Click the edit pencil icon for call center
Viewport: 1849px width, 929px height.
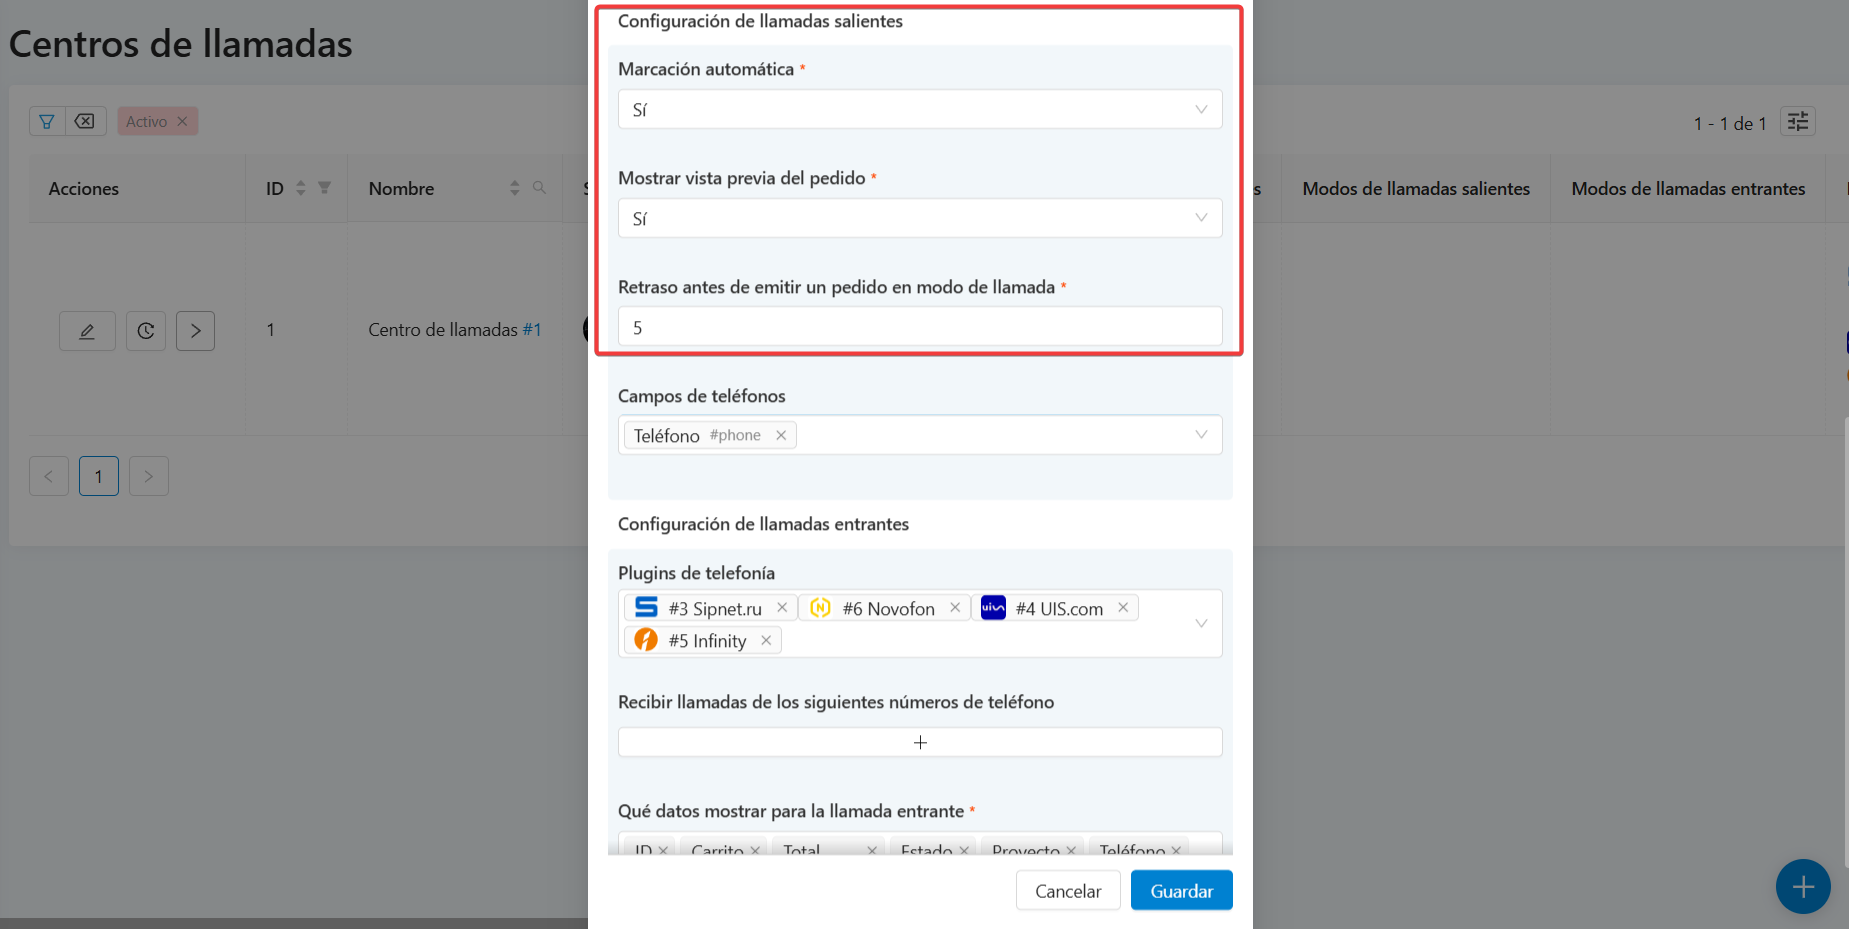pos(87,331)
